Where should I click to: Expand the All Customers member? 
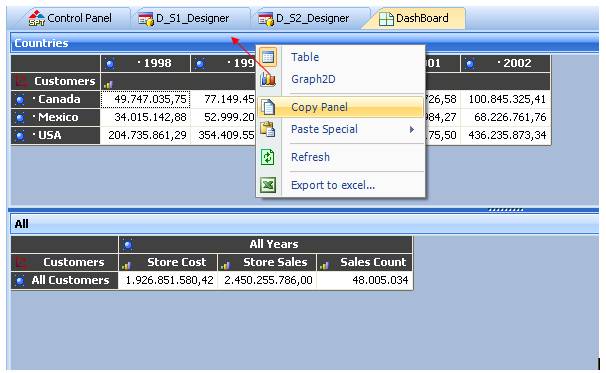(x=20, y=280)
